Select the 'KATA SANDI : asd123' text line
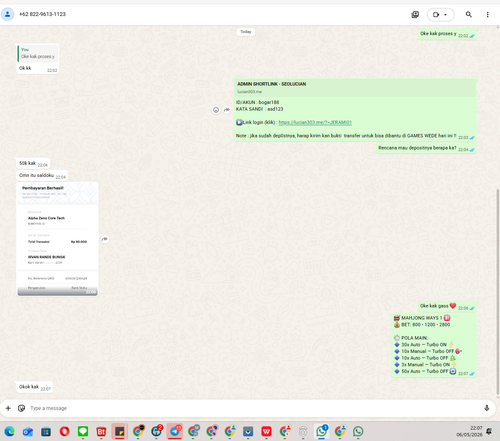 click(259, 109)
